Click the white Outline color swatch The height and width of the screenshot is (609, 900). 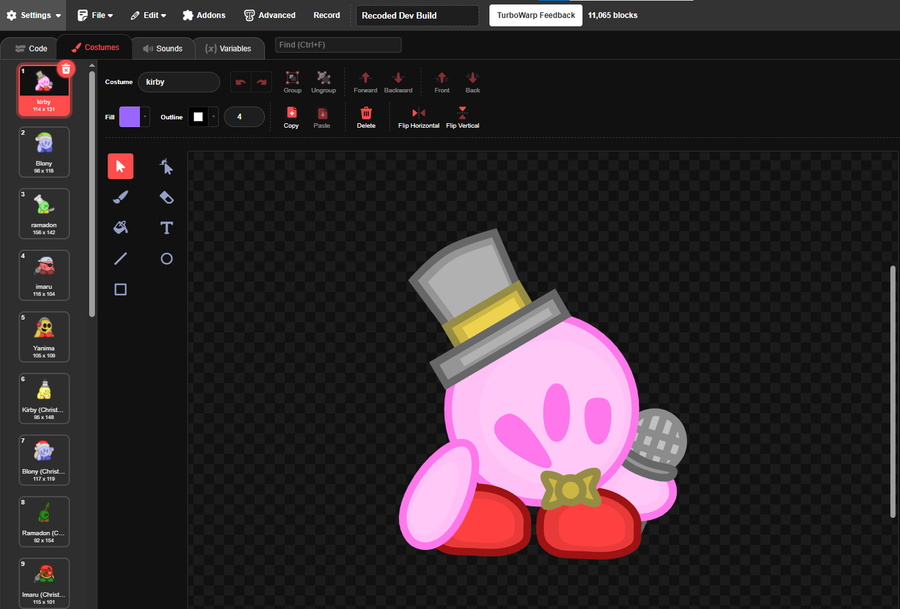coord(198,117)
